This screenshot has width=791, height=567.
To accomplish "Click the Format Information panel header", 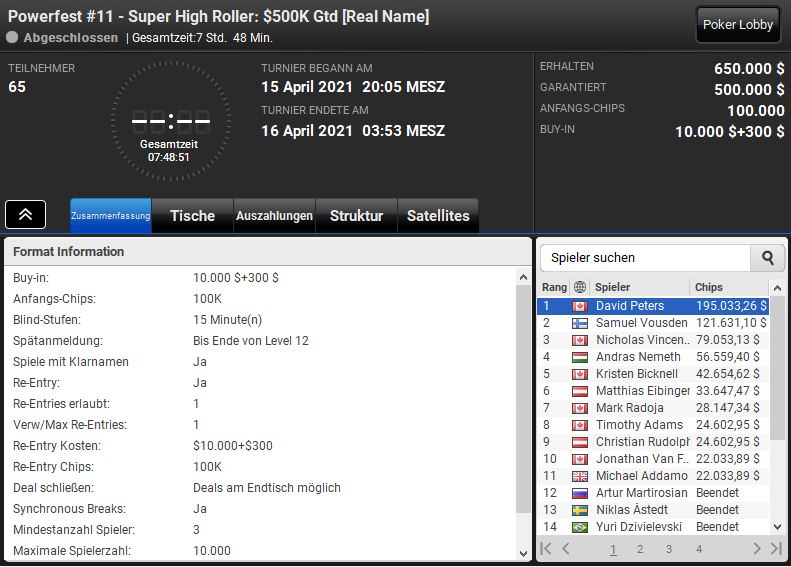I will tap(268, 252).
